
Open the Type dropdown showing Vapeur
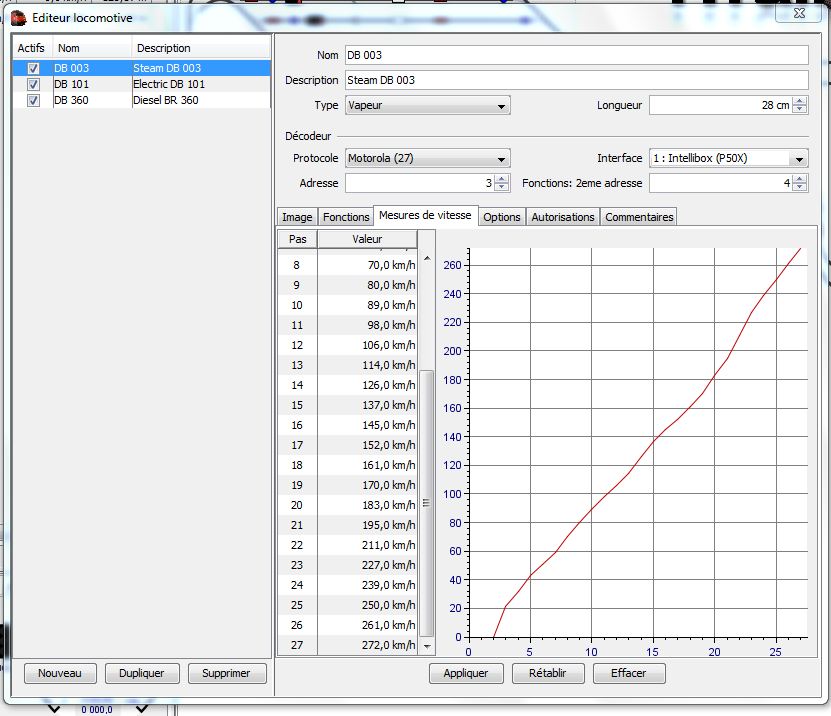click(427, 105)
